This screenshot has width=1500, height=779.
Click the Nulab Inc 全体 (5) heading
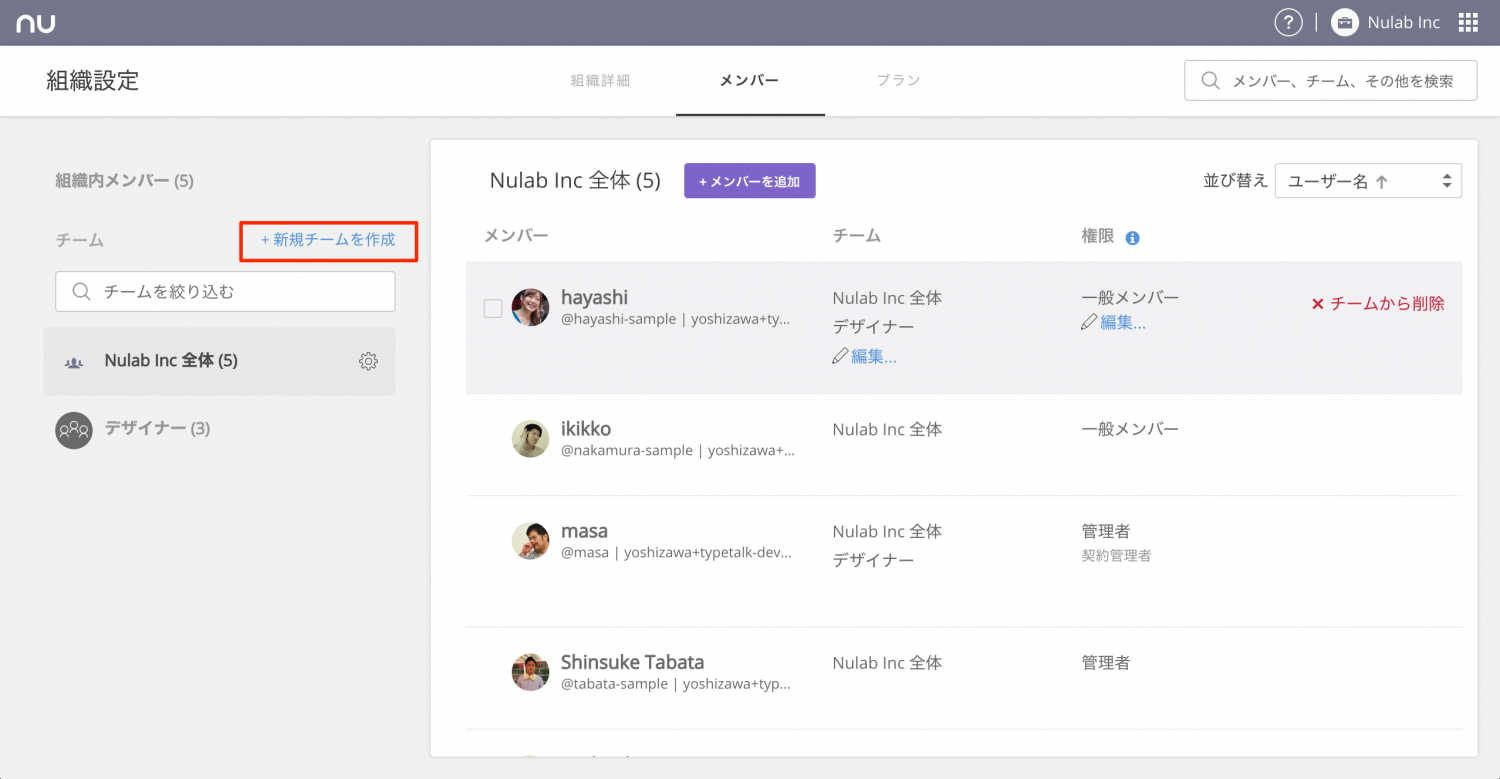[x=575, y=180]
